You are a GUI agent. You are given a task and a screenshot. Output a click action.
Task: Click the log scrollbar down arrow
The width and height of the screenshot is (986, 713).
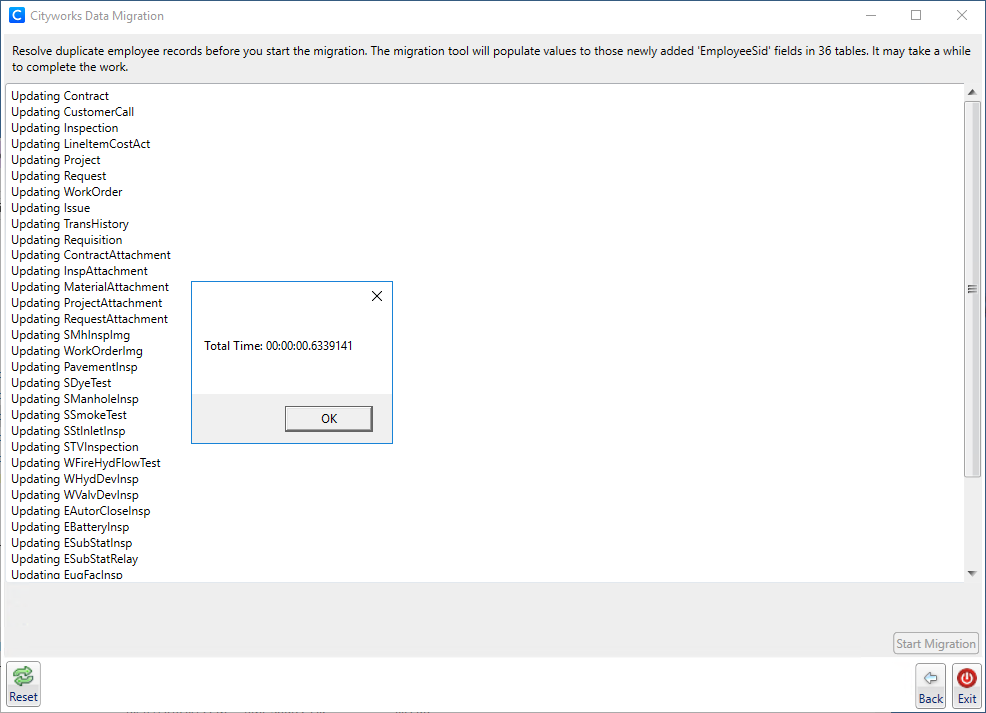pos(971,573)
